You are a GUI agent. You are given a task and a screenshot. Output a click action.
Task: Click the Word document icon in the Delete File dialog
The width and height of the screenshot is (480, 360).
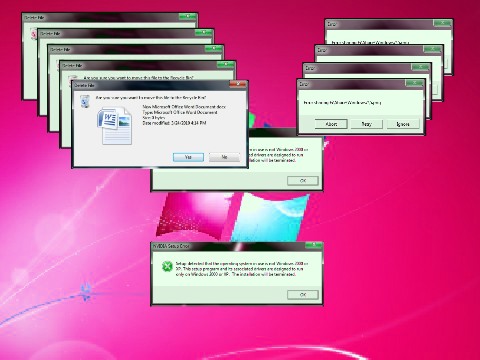coord(114,126)
